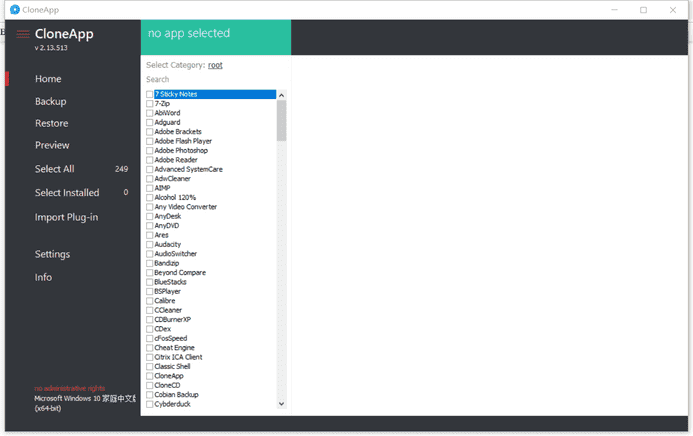693x436 pixels.
Task: Click the no administrative rights warning
Action: (x=70, y=389)
